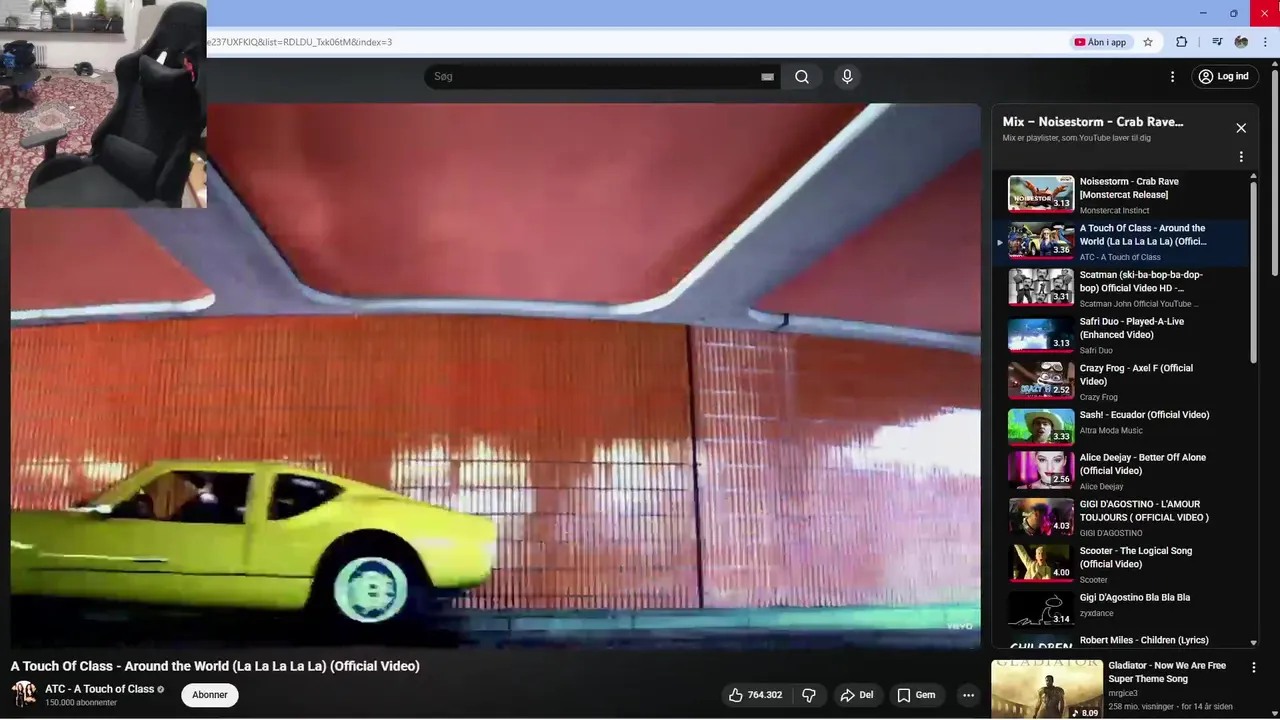The image size is (1280, 720).
Task: Open Chrome extensions puzzle icon
Action: 1182,42
